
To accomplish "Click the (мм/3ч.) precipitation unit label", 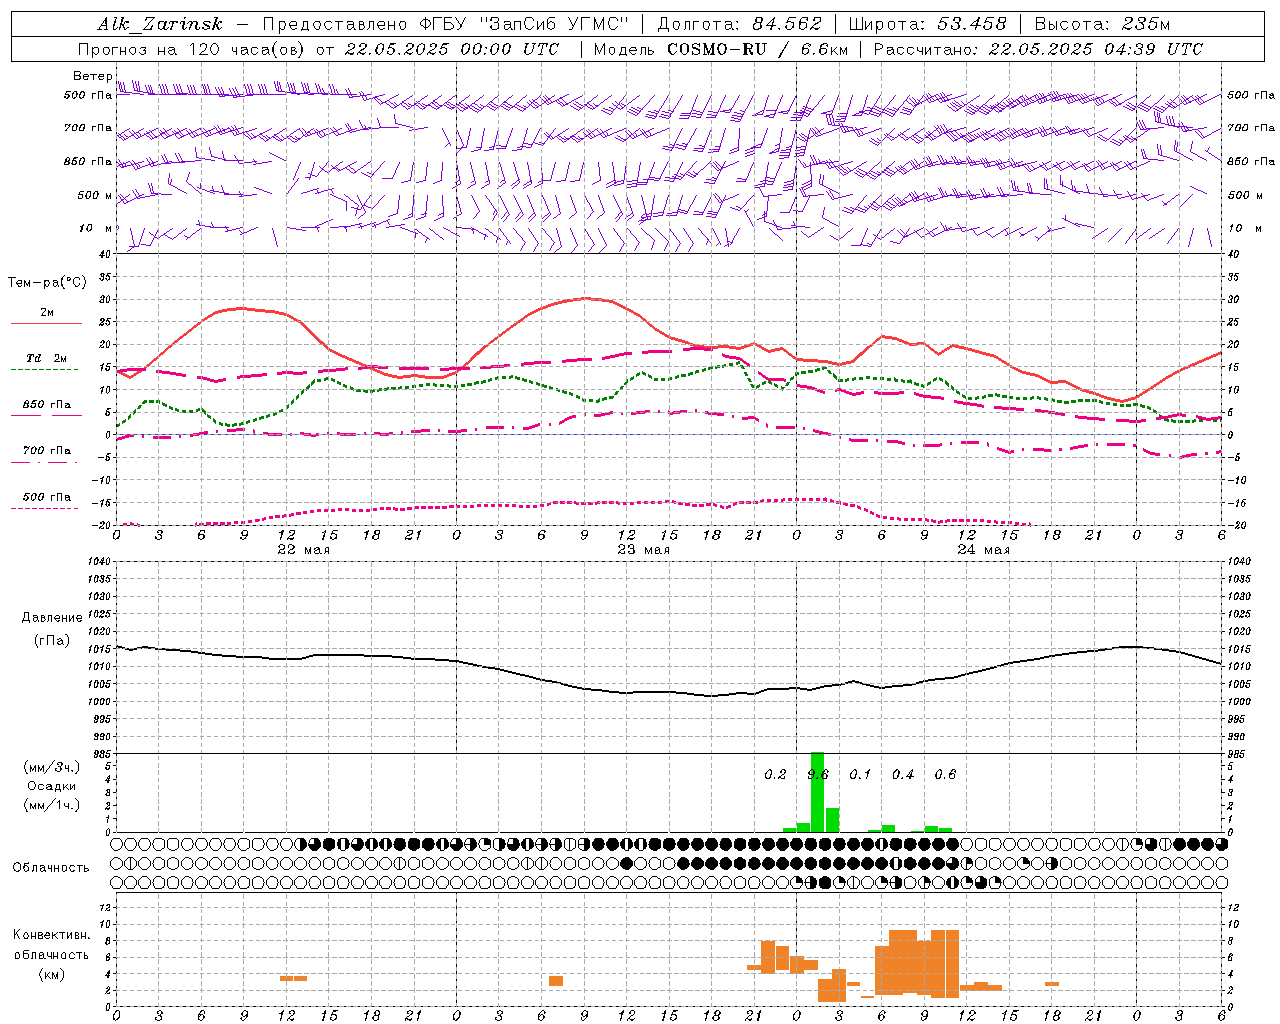I will click(52, 768).
